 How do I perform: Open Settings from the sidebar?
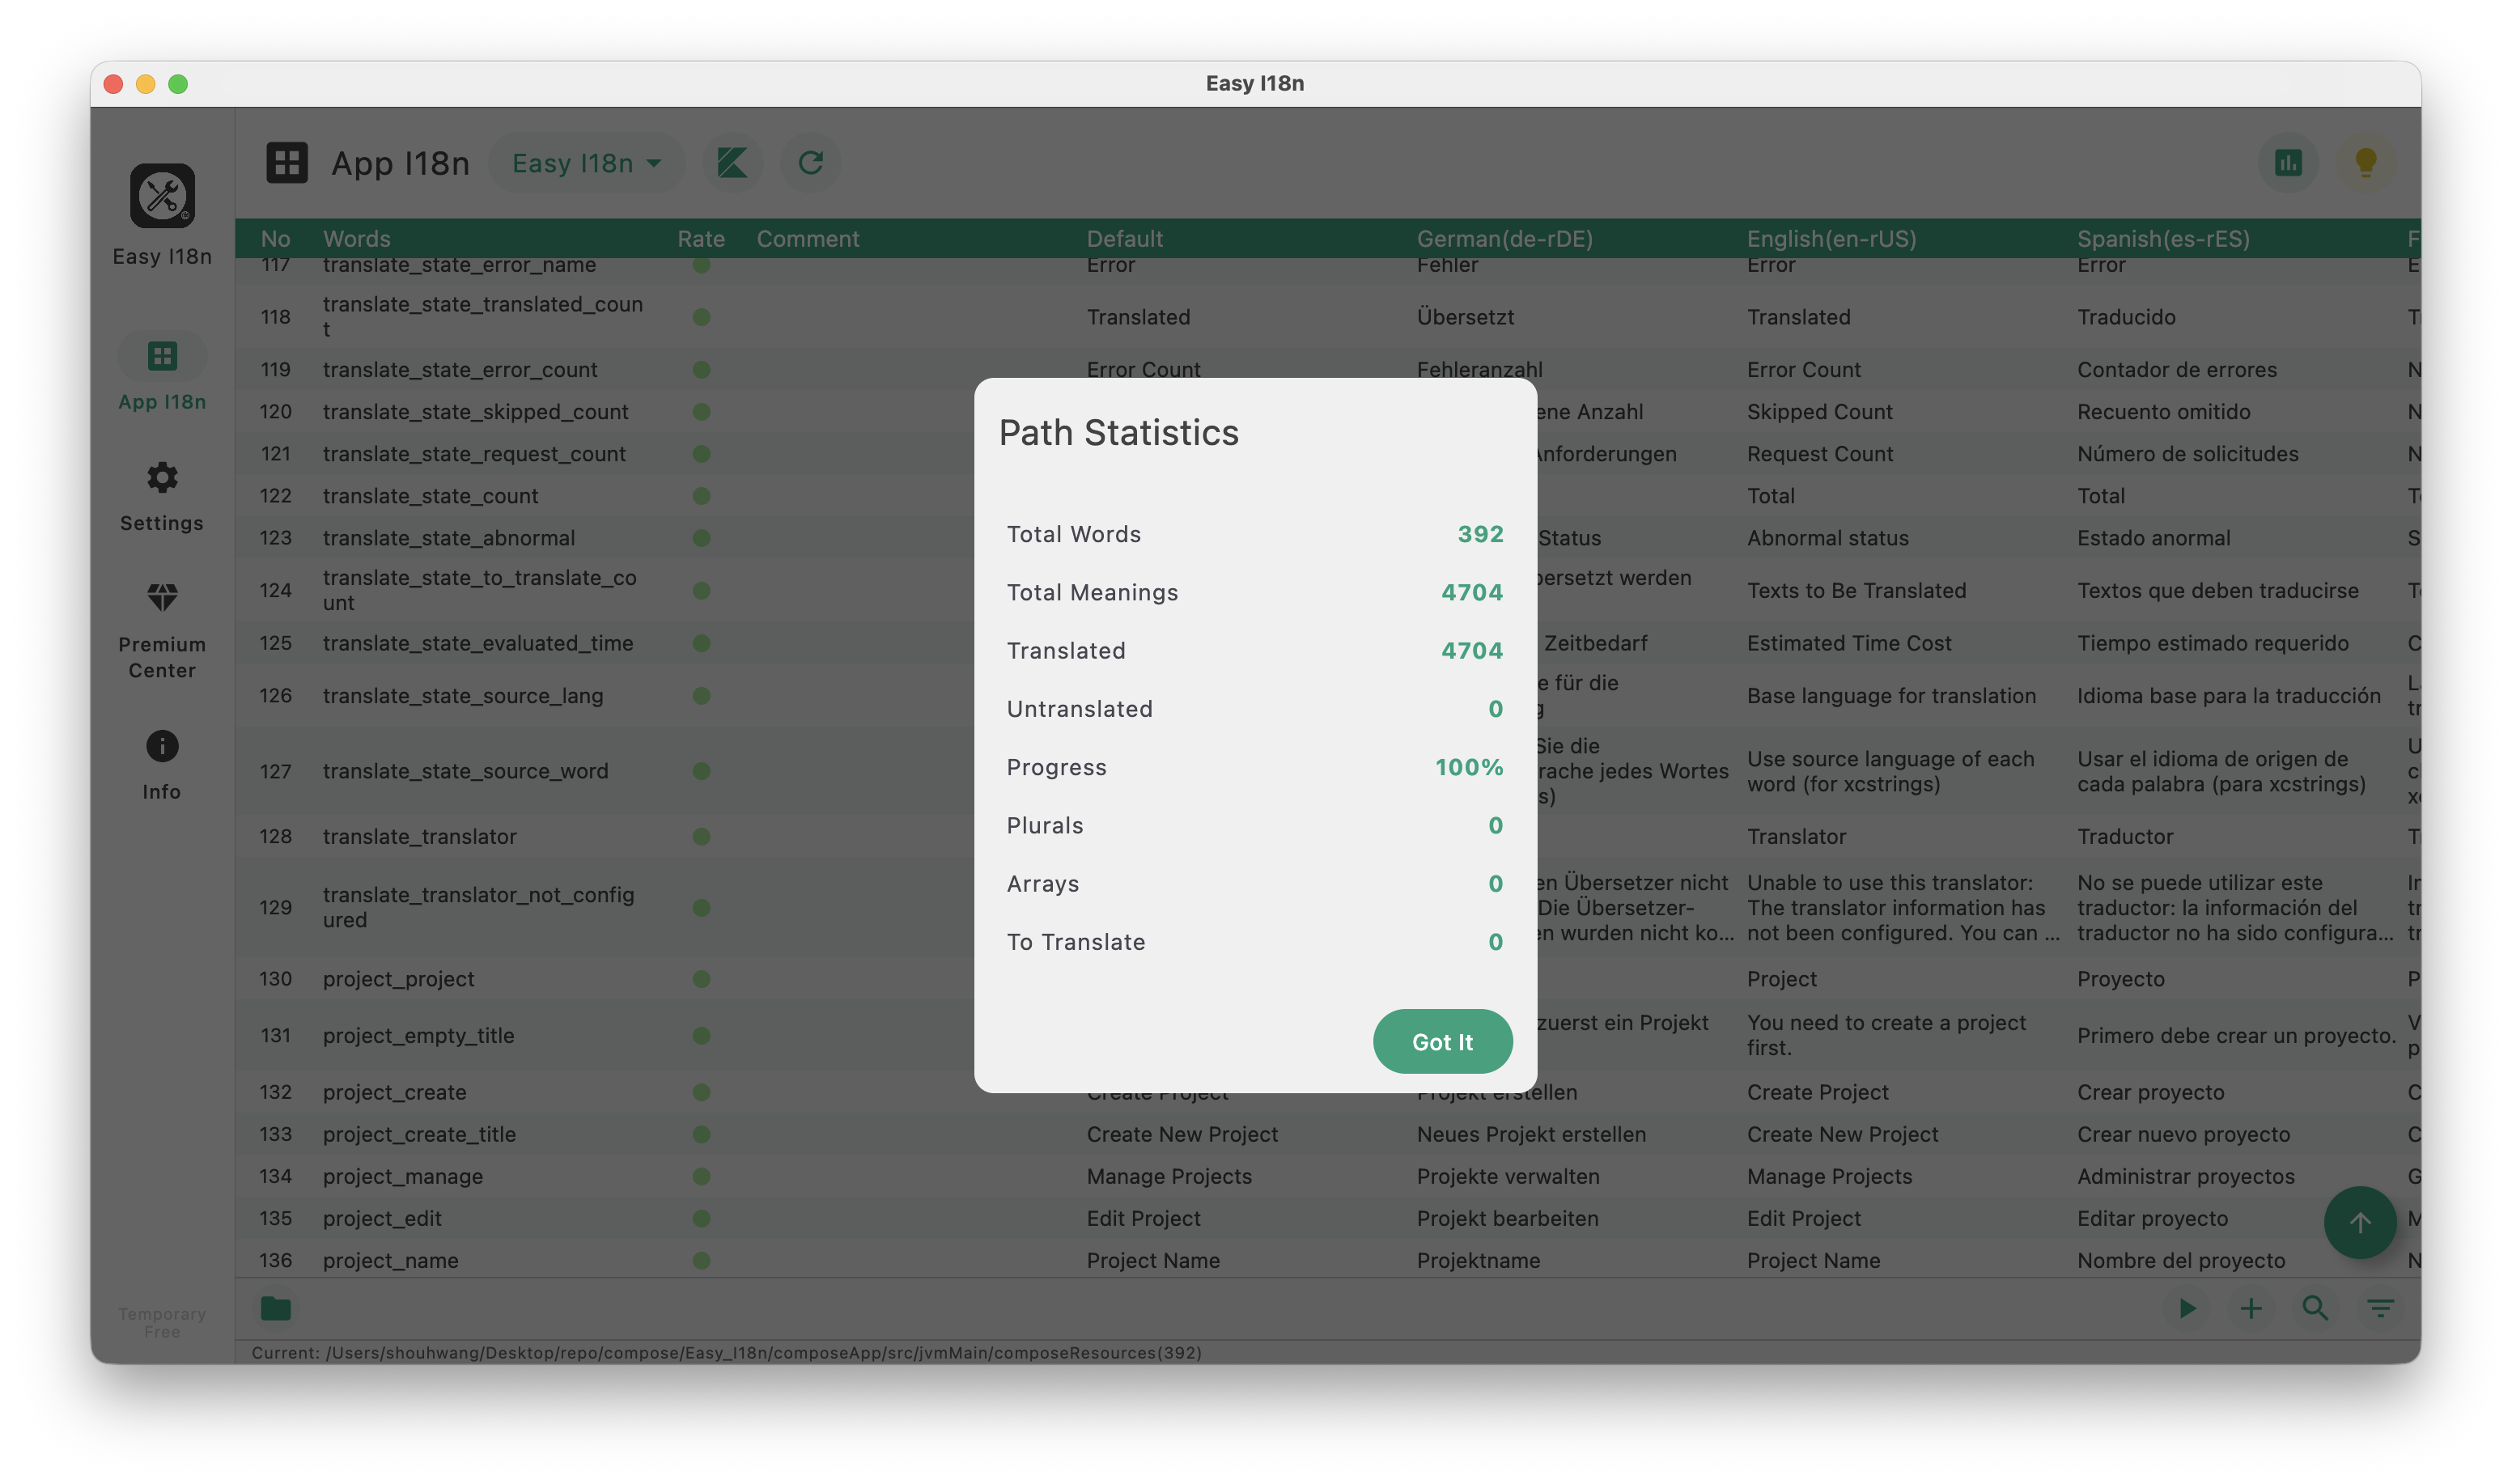point(162,496)
